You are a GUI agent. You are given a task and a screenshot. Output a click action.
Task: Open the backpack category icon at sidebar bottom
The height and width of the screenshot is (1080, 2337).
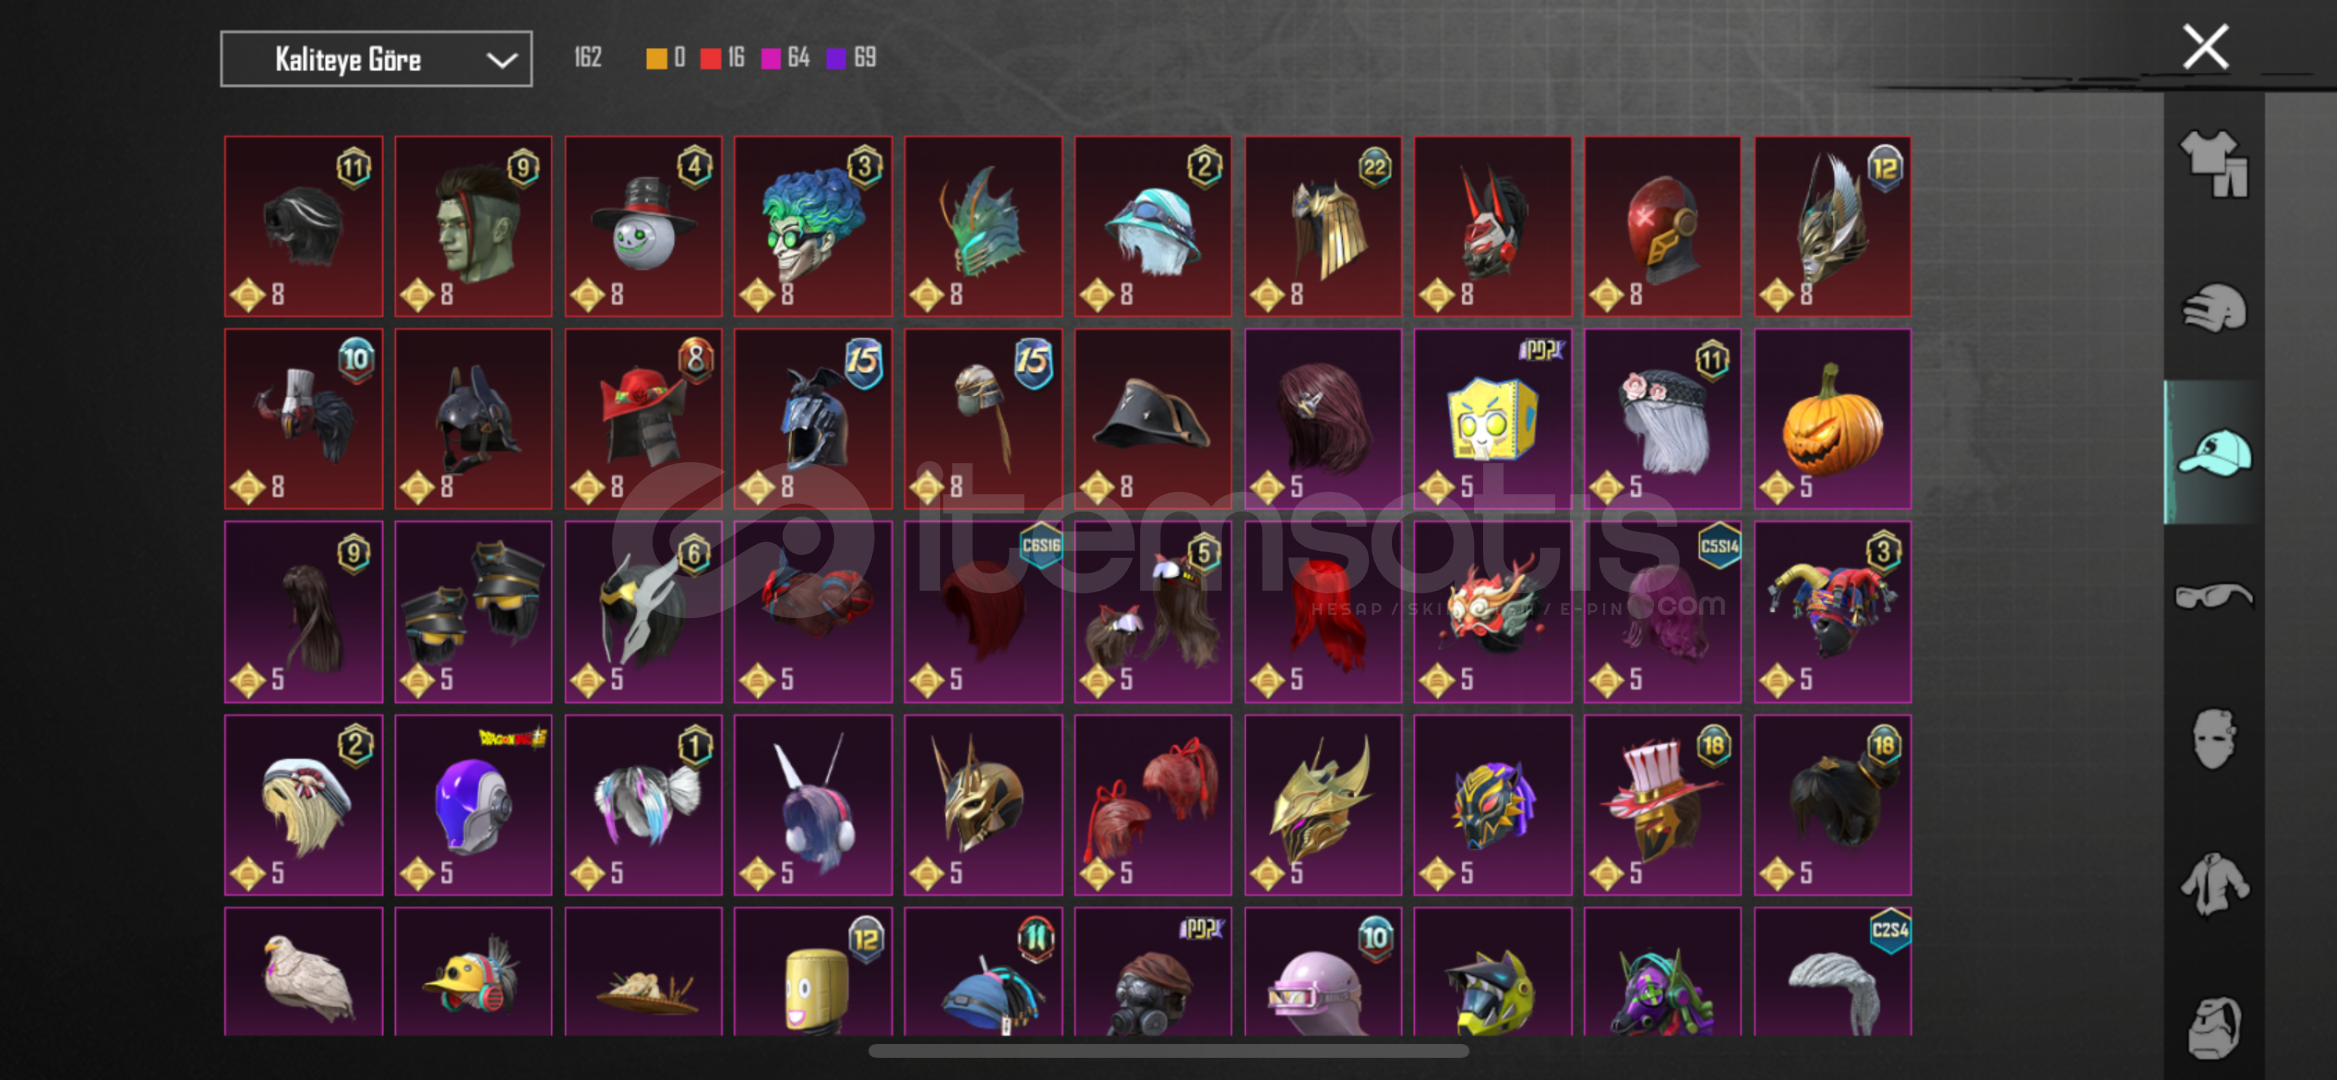click(x=2213, y=1027)
